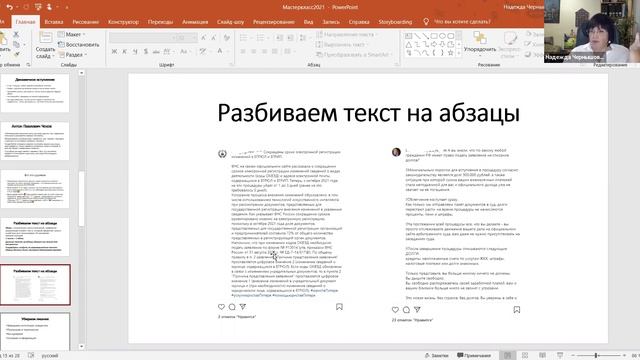Open the Конструктор ribbon tab

[x=123, y=22]
